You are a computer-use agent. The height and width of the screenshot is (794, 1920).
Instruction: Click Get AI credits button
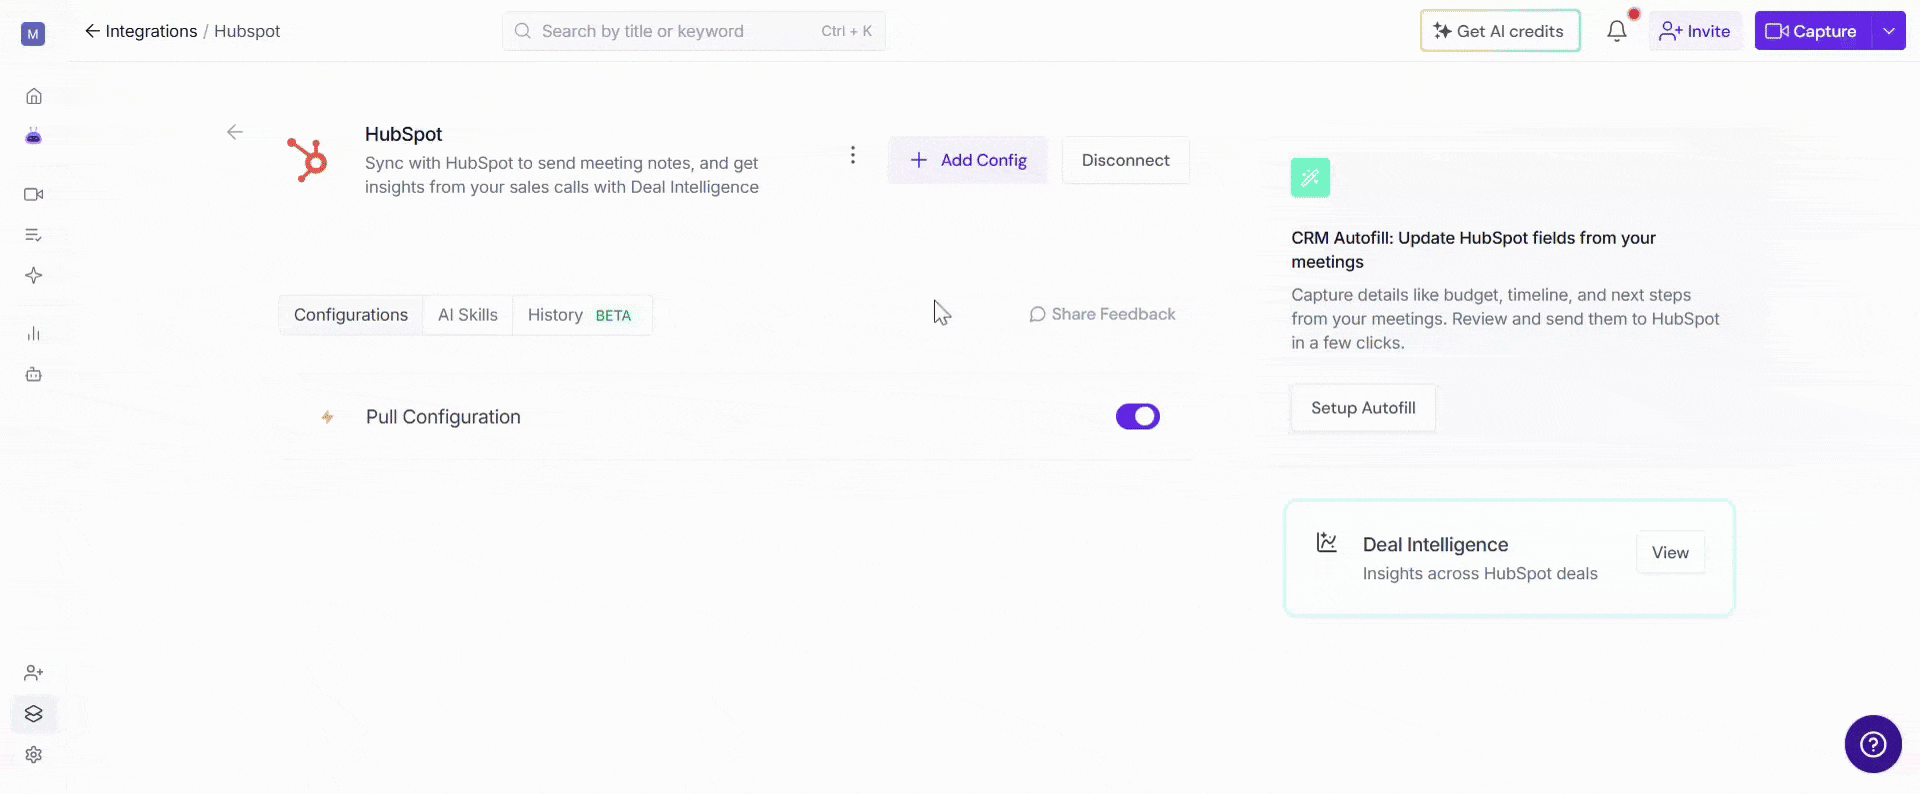tap(1500, 31)
